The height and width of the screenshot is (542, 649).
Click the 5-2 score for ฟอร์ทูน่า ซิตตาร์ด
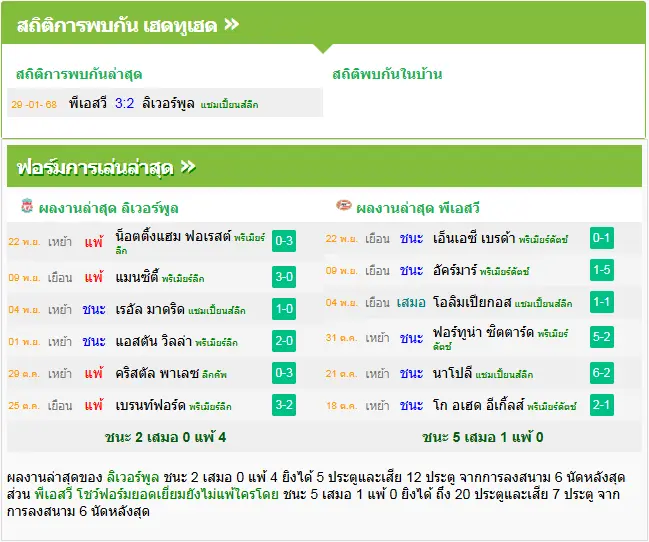click(x=601, y=337)
